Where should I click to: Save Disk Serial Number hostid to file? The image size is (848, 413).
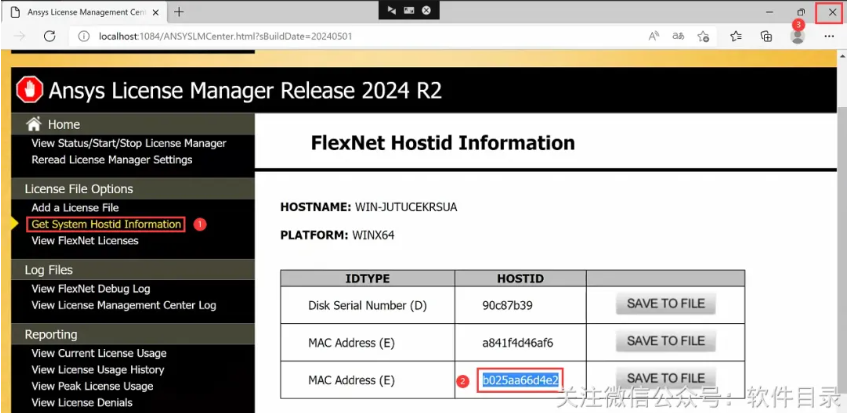click(x=665, y=303)
